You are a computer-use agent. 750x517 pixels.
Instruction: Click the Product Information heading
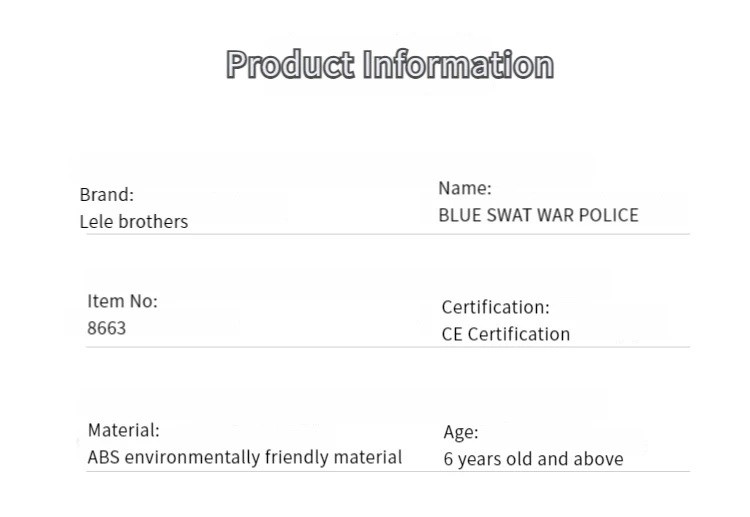click(390, 64)
